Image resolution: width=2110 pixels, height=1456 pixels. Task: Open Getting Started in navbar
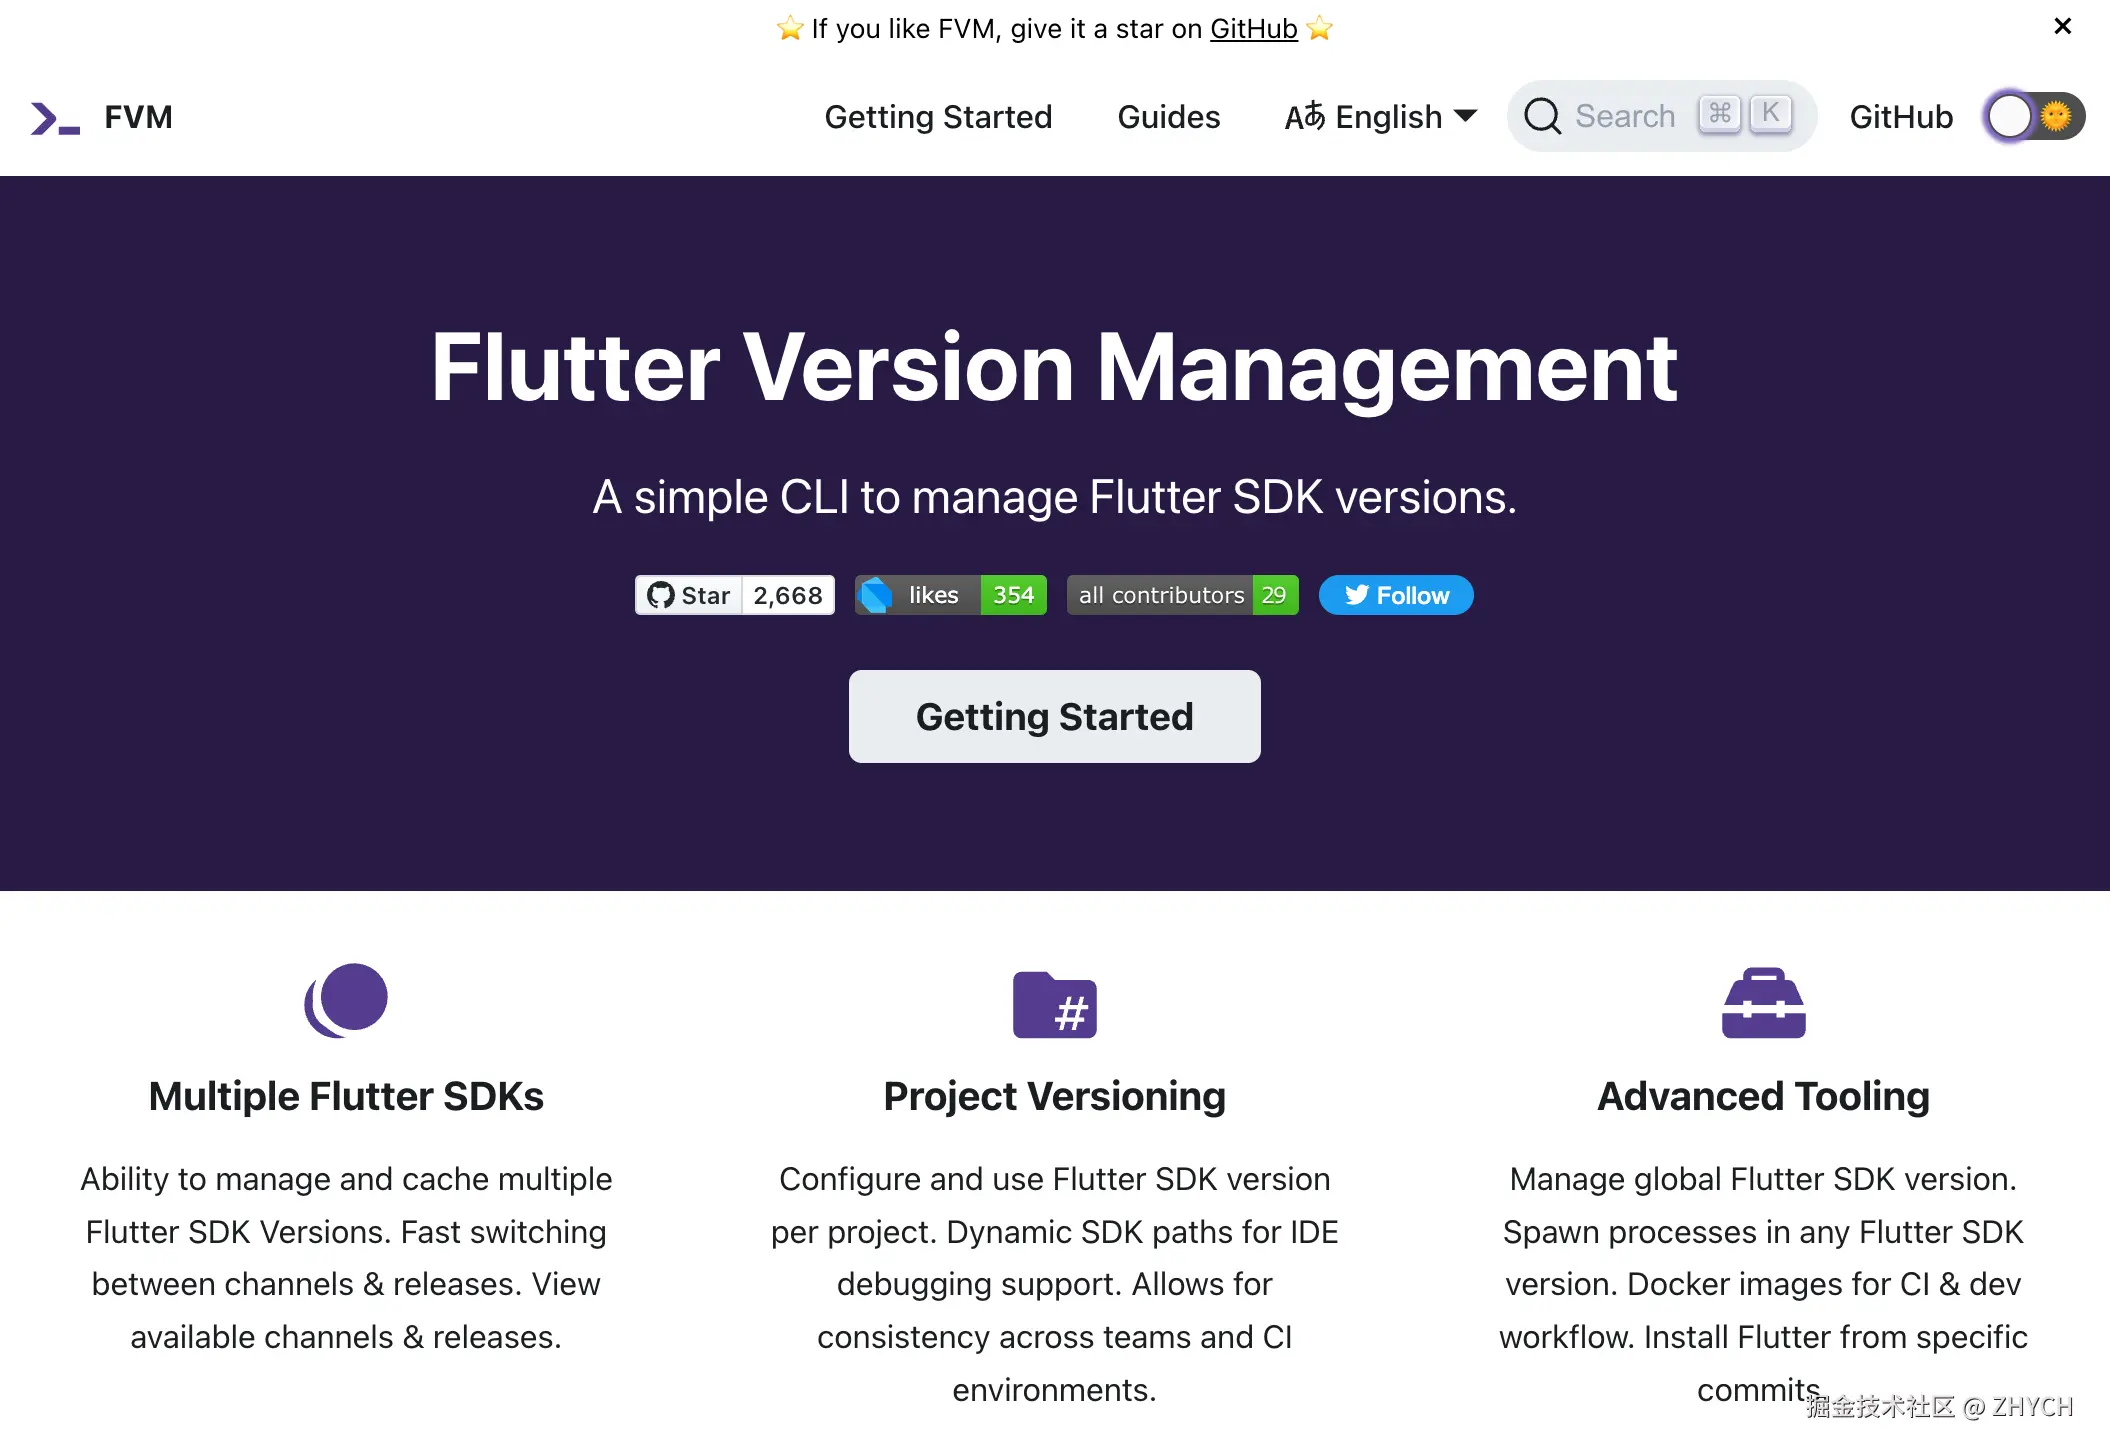[938, 117]
